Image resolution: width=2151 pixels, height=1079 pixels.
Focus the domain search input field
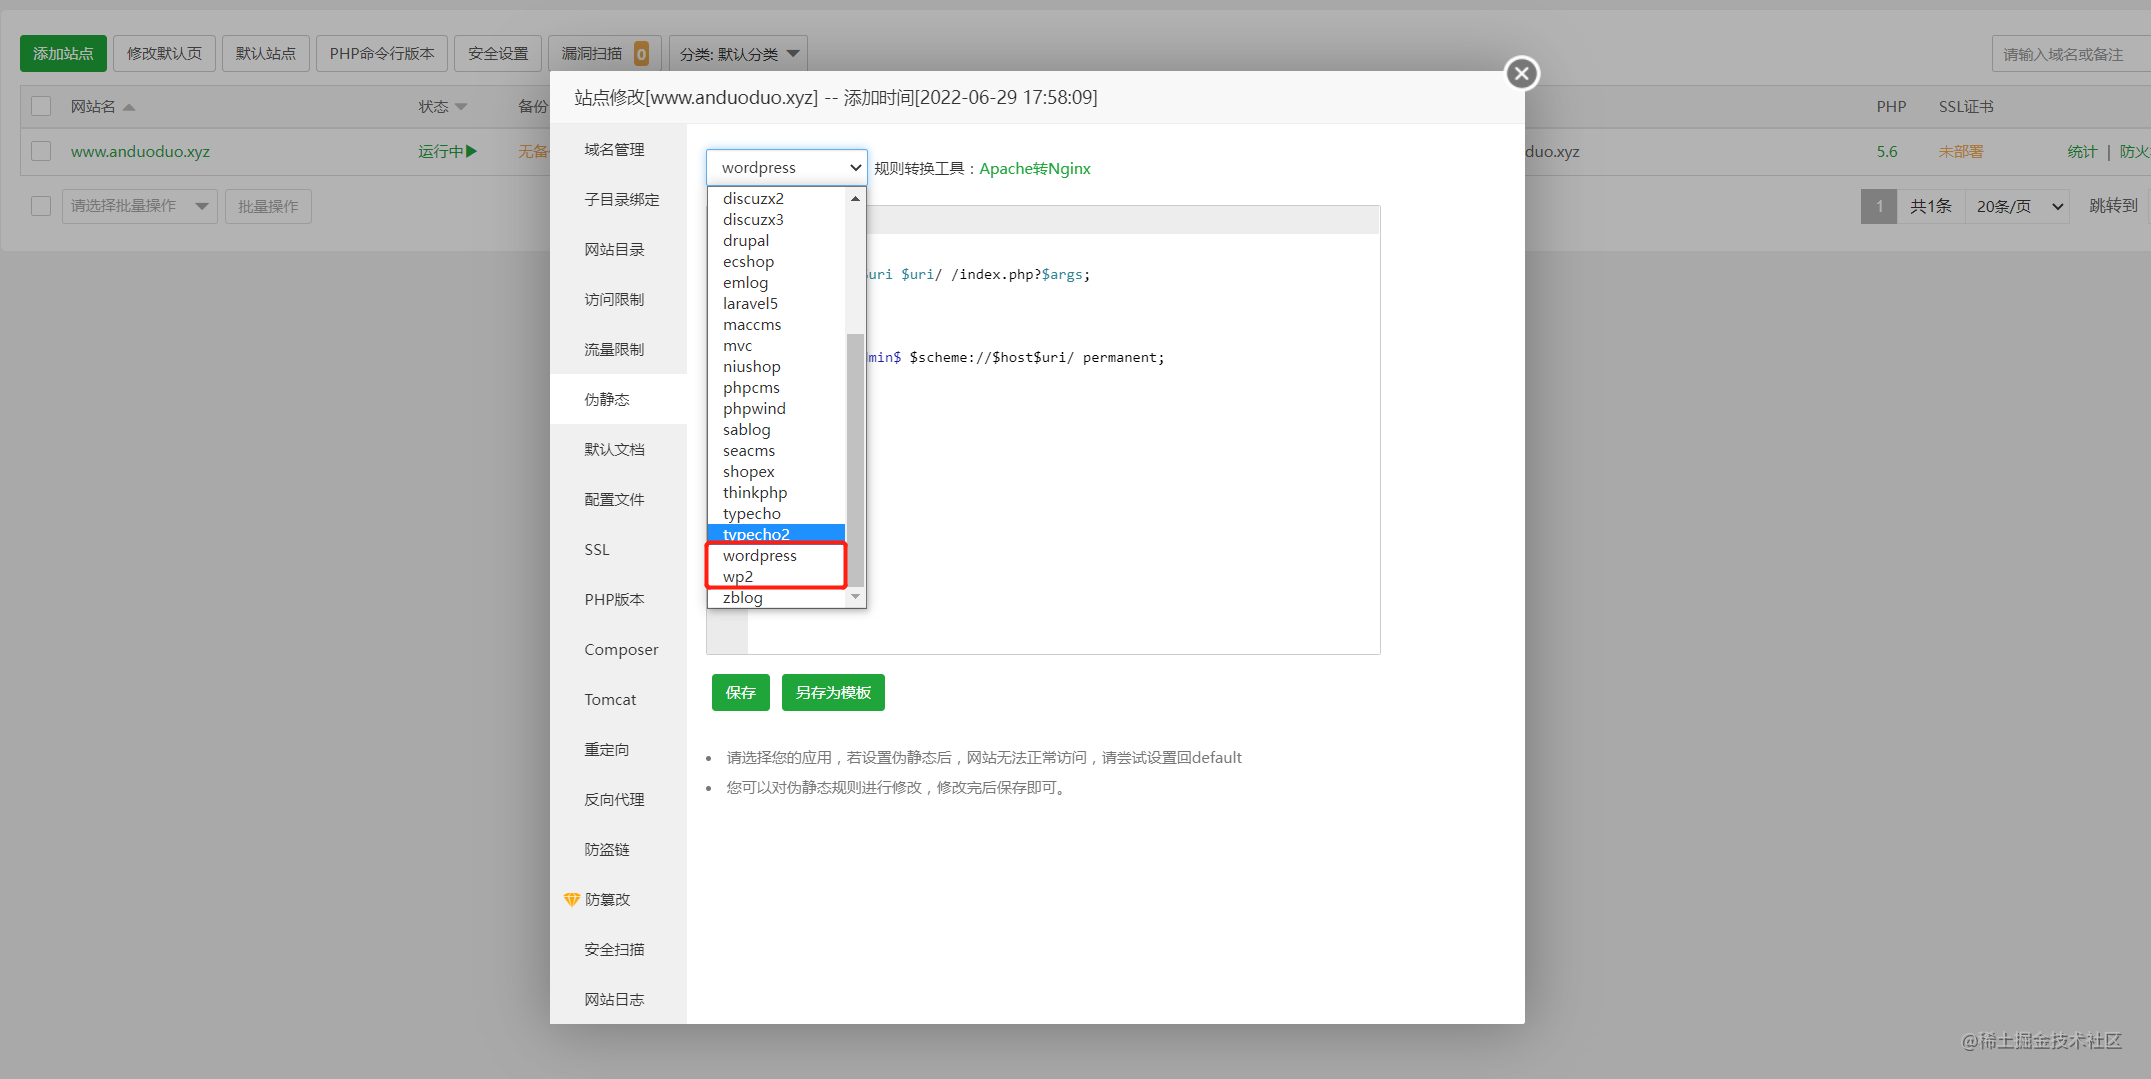[x=2070, y=54]
